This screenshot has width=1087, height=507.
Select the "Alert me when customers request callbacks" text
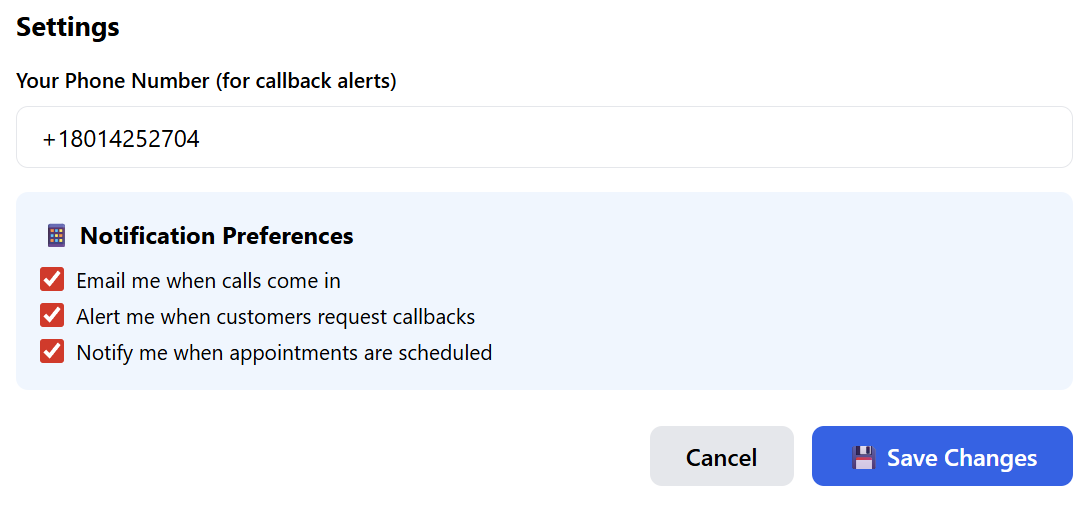point(275,317)
